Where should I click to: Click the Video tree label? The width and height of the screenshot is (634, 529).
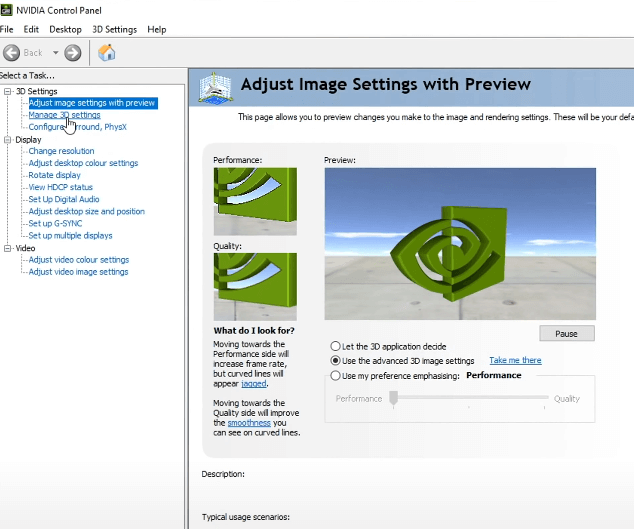25,248
